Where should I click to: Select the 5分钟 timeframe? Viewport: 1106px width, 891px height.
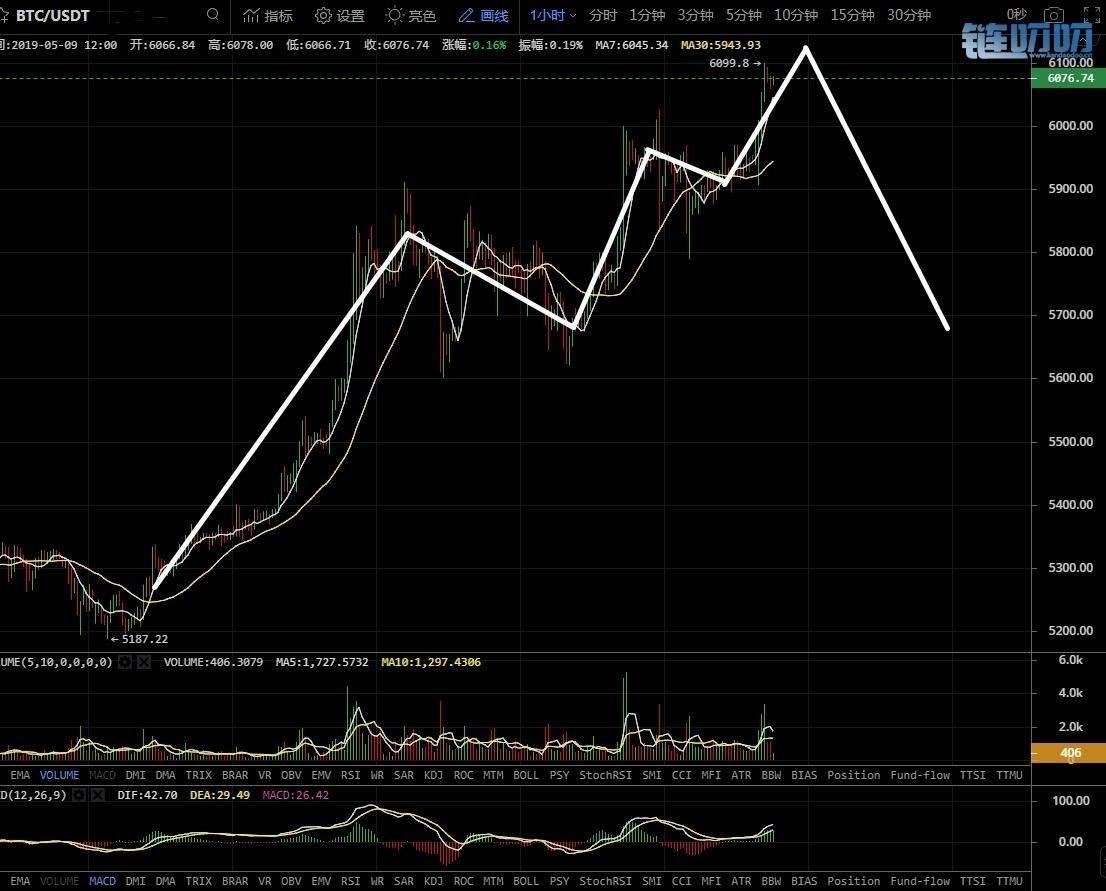pos(743,15)
